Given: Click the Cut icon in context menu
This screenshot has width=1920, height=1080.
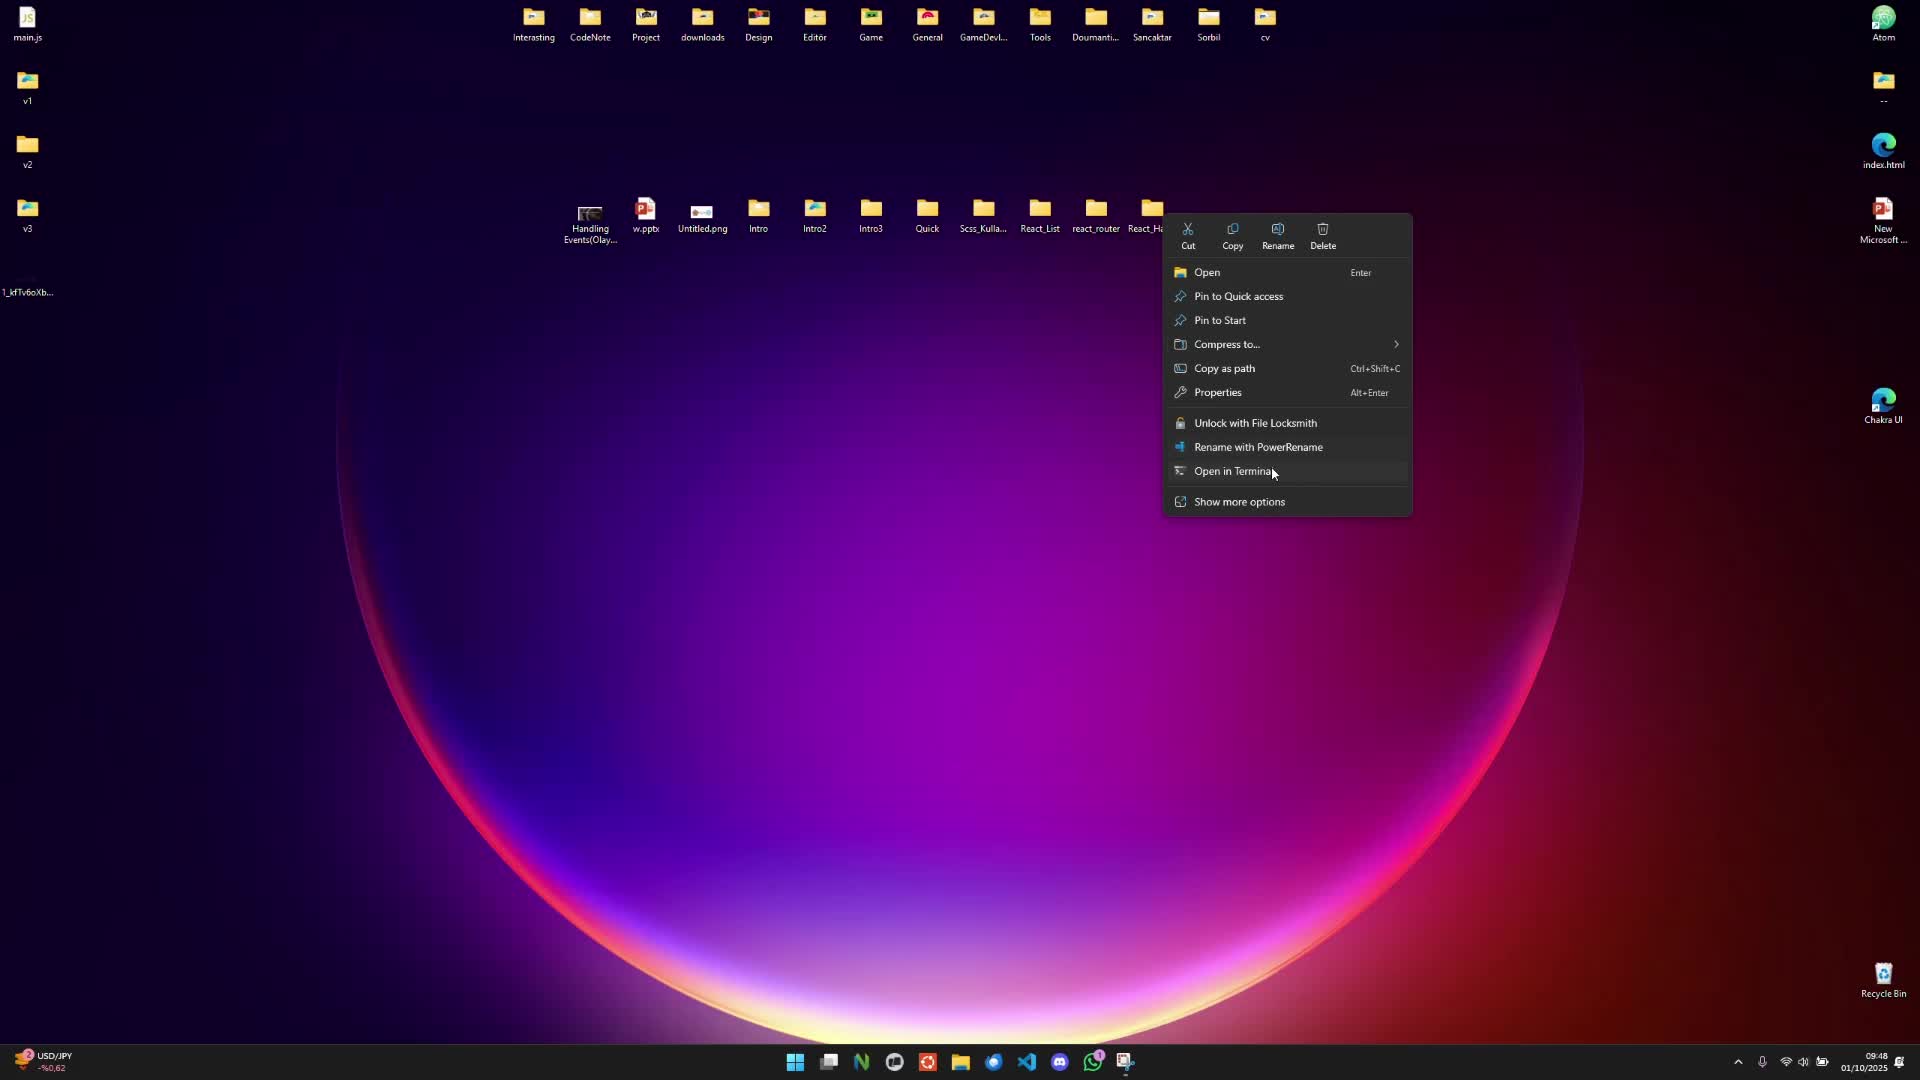Looking at the screenshot, I should [x=1188, y=235].
